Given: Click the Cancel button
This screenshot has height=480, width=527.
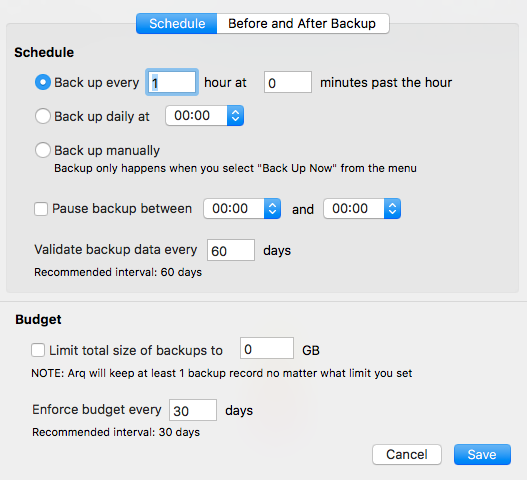Looking at the screenshot, I should point(407,454).
